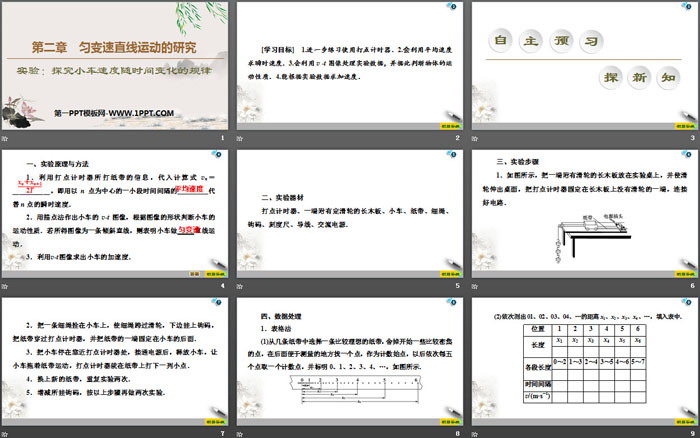Screen dimensions: 700x438
Task: Click the 新 character tile on slide 3
Action: point(639,78)
